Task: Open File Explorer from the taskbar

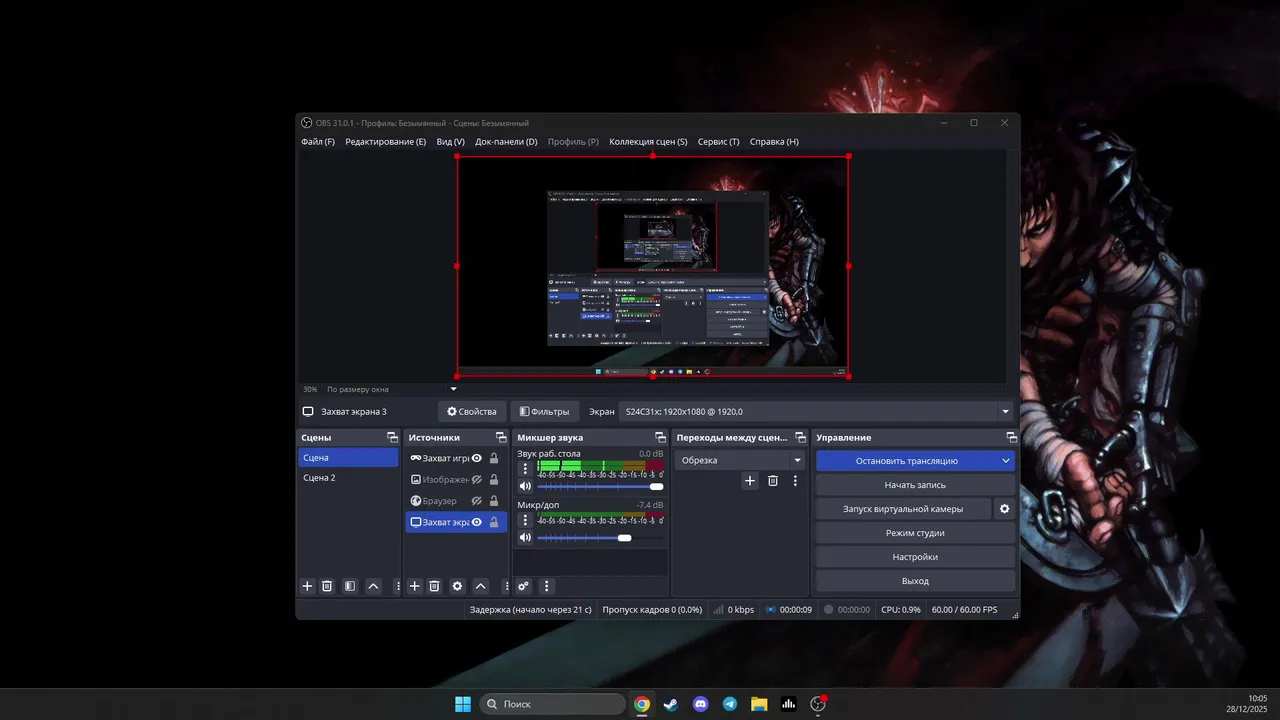Action: tap(759, 704)
